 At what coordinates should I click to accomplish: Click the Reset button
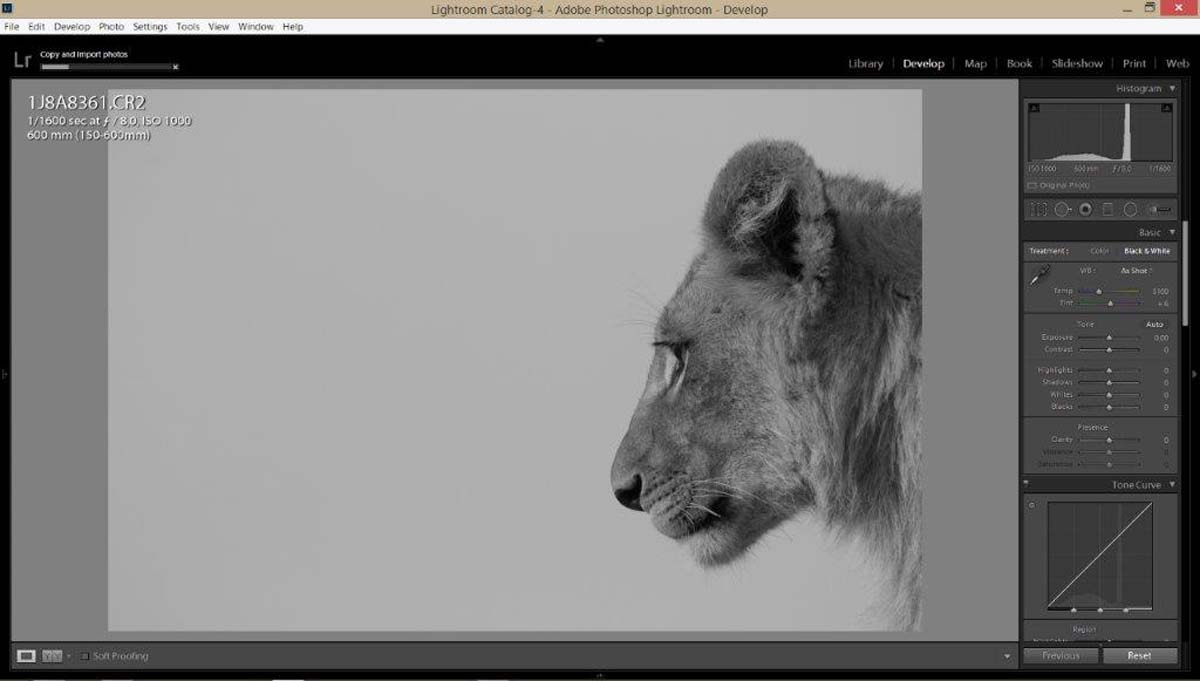pyautogui.click(x=1139, y=656)
